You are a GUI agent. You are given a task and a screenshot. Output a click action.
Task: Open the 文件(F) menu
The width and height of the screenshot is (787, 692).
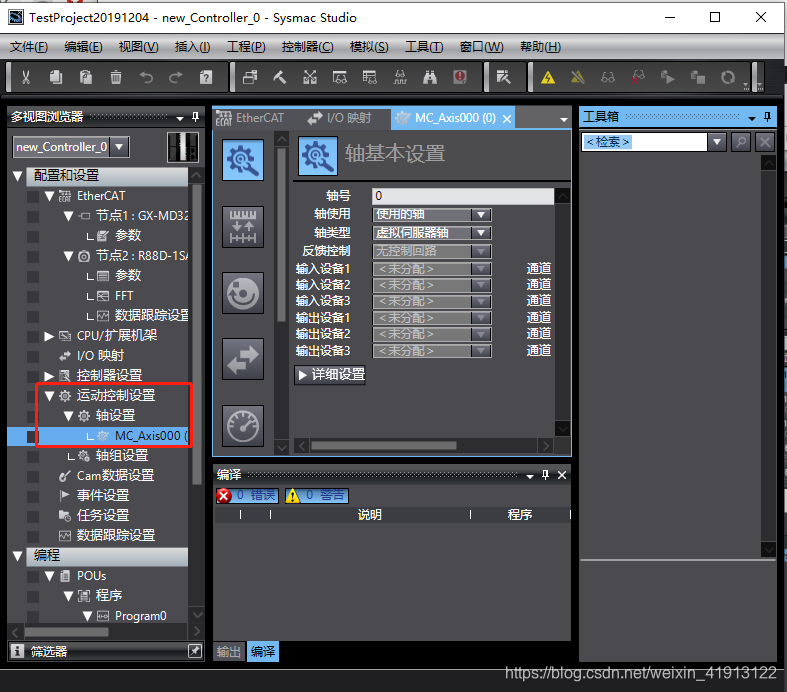(29, 47)
